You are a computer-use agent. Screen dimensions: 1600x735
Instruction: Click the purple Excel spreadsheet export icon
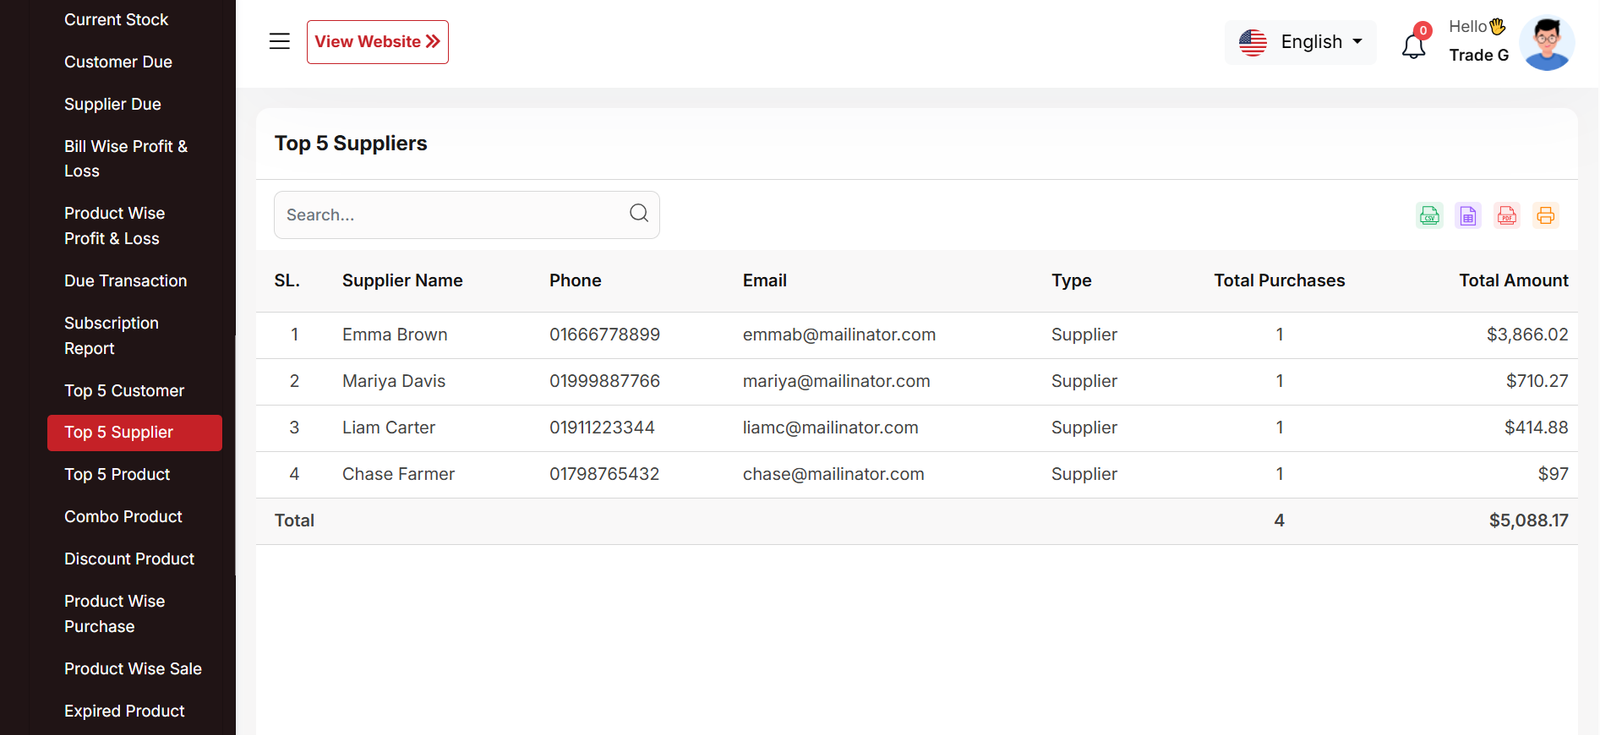point(1468,215)
